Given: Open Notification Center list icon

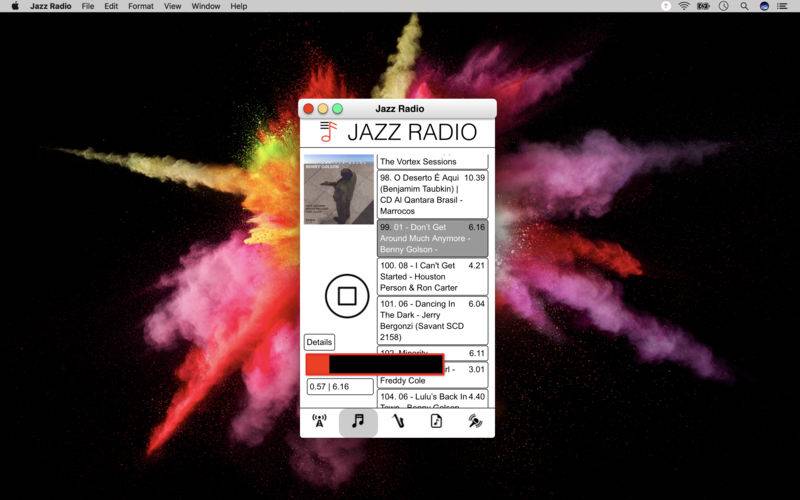Looking at the screenshot, I should point(782,6).
